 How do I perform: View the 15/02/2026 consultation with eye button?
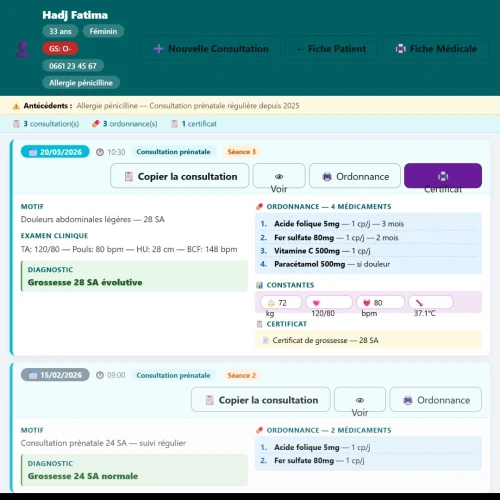[x=360, y=400]
